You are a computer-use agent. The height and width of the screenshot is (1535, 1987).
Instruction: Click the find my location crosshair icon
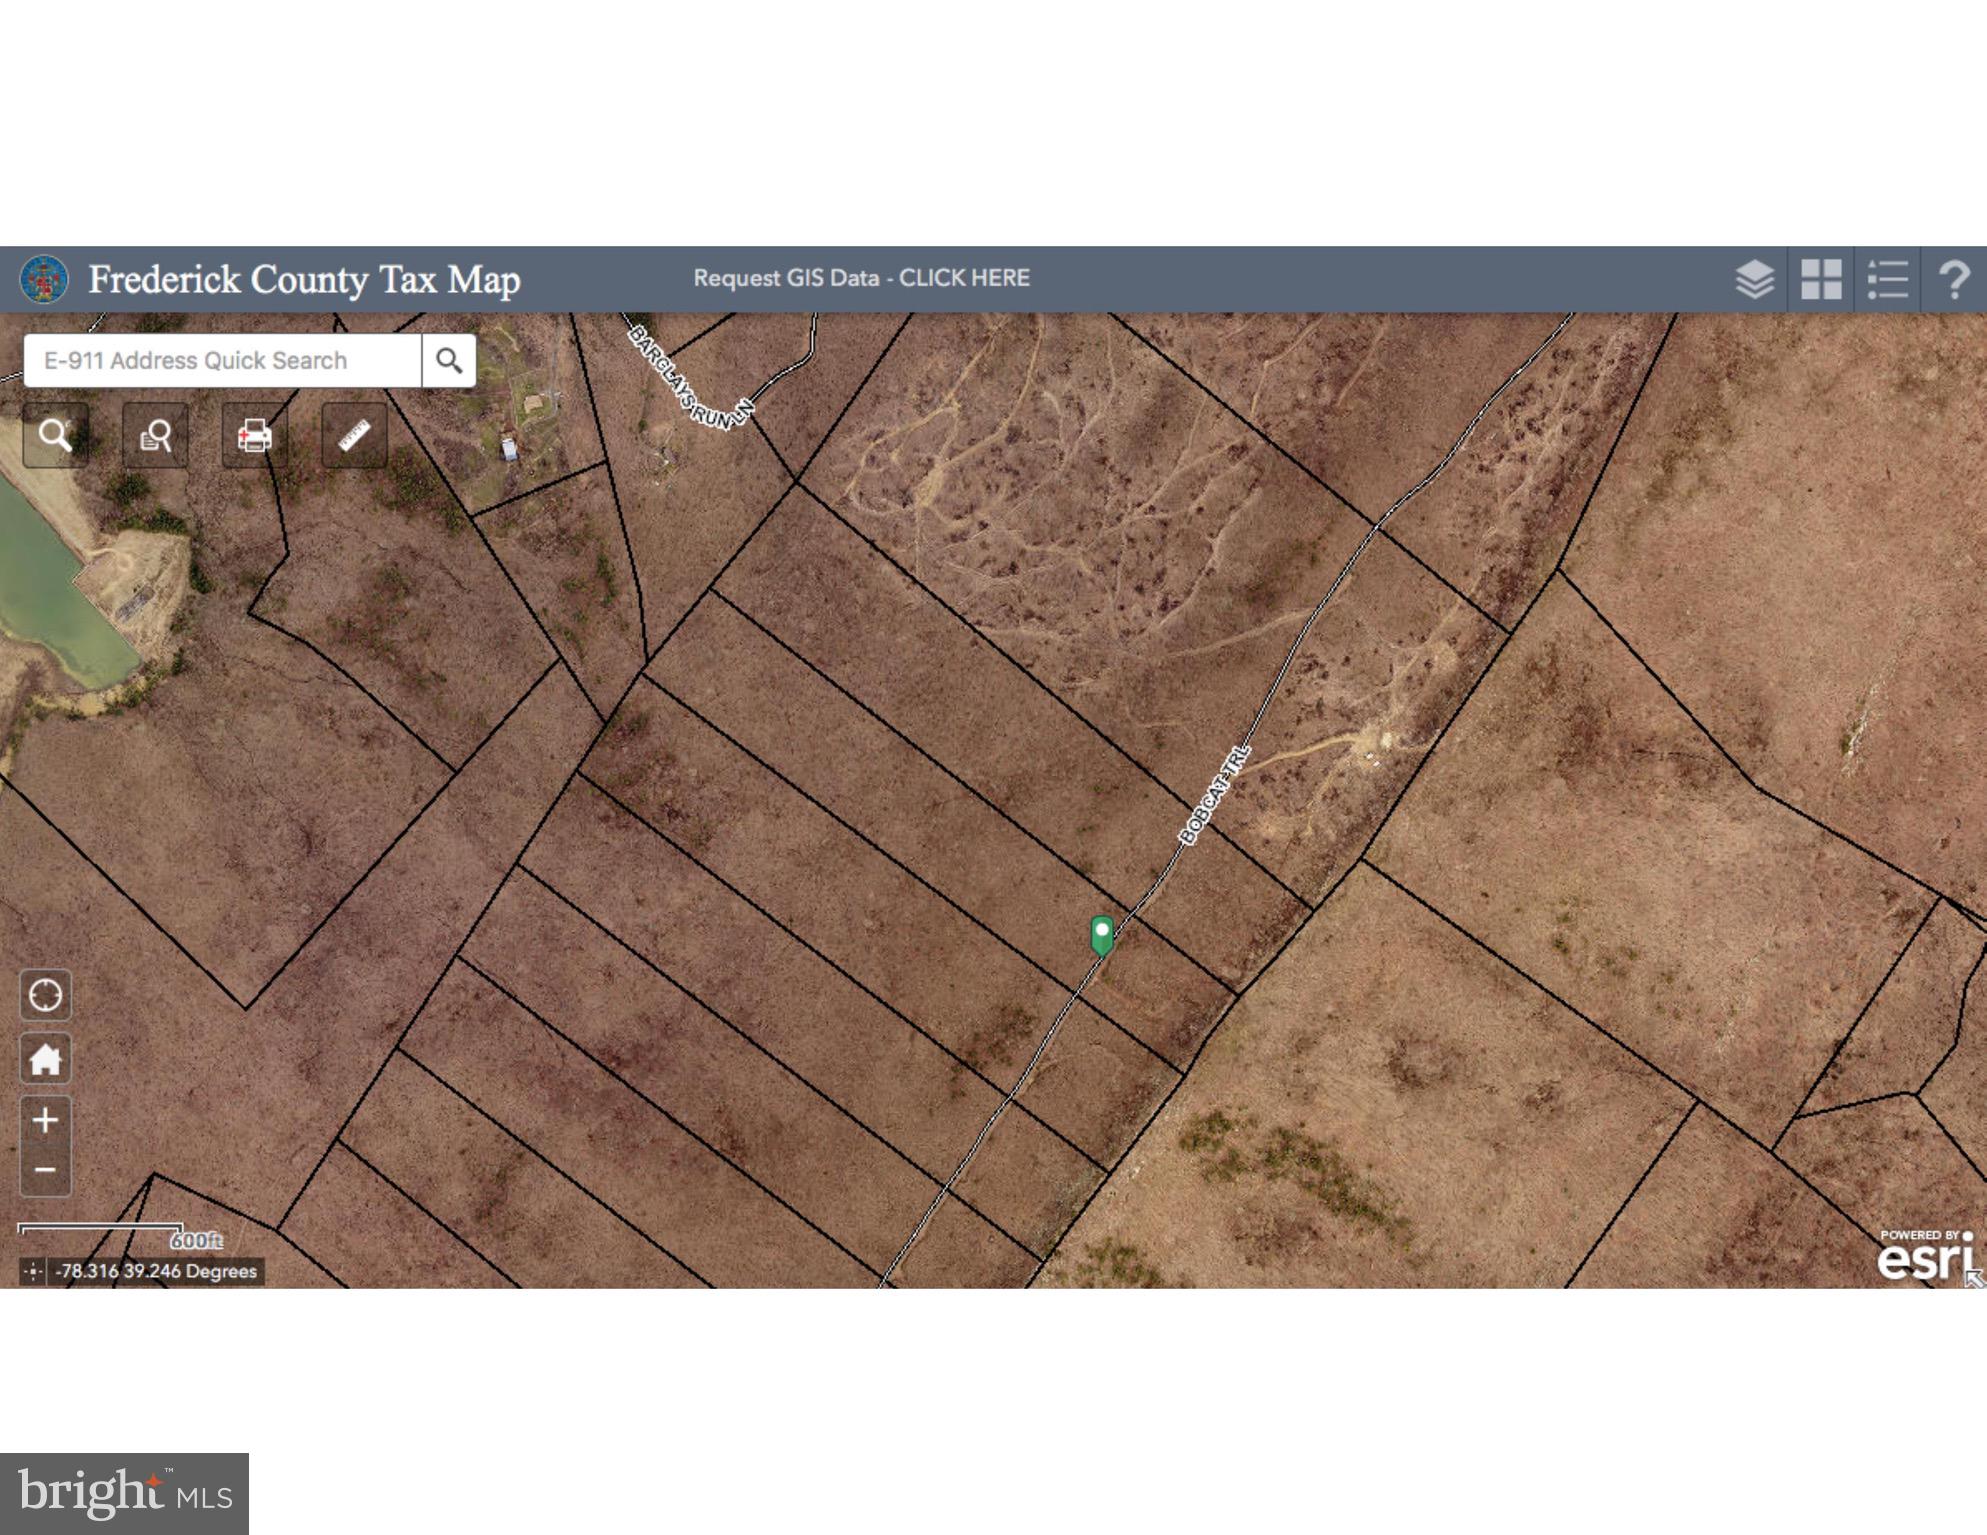coord(46,996)
